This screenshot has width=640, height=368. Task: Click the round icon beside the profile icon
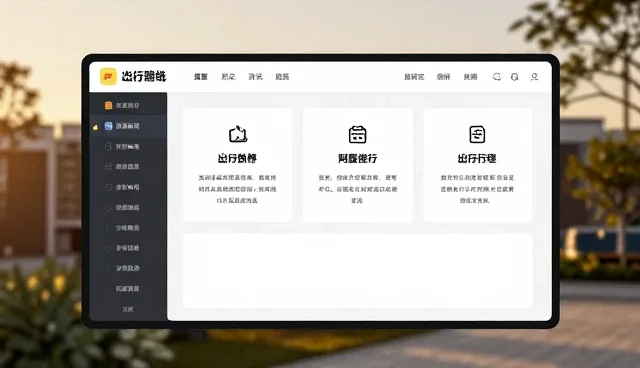pos(515,77)
